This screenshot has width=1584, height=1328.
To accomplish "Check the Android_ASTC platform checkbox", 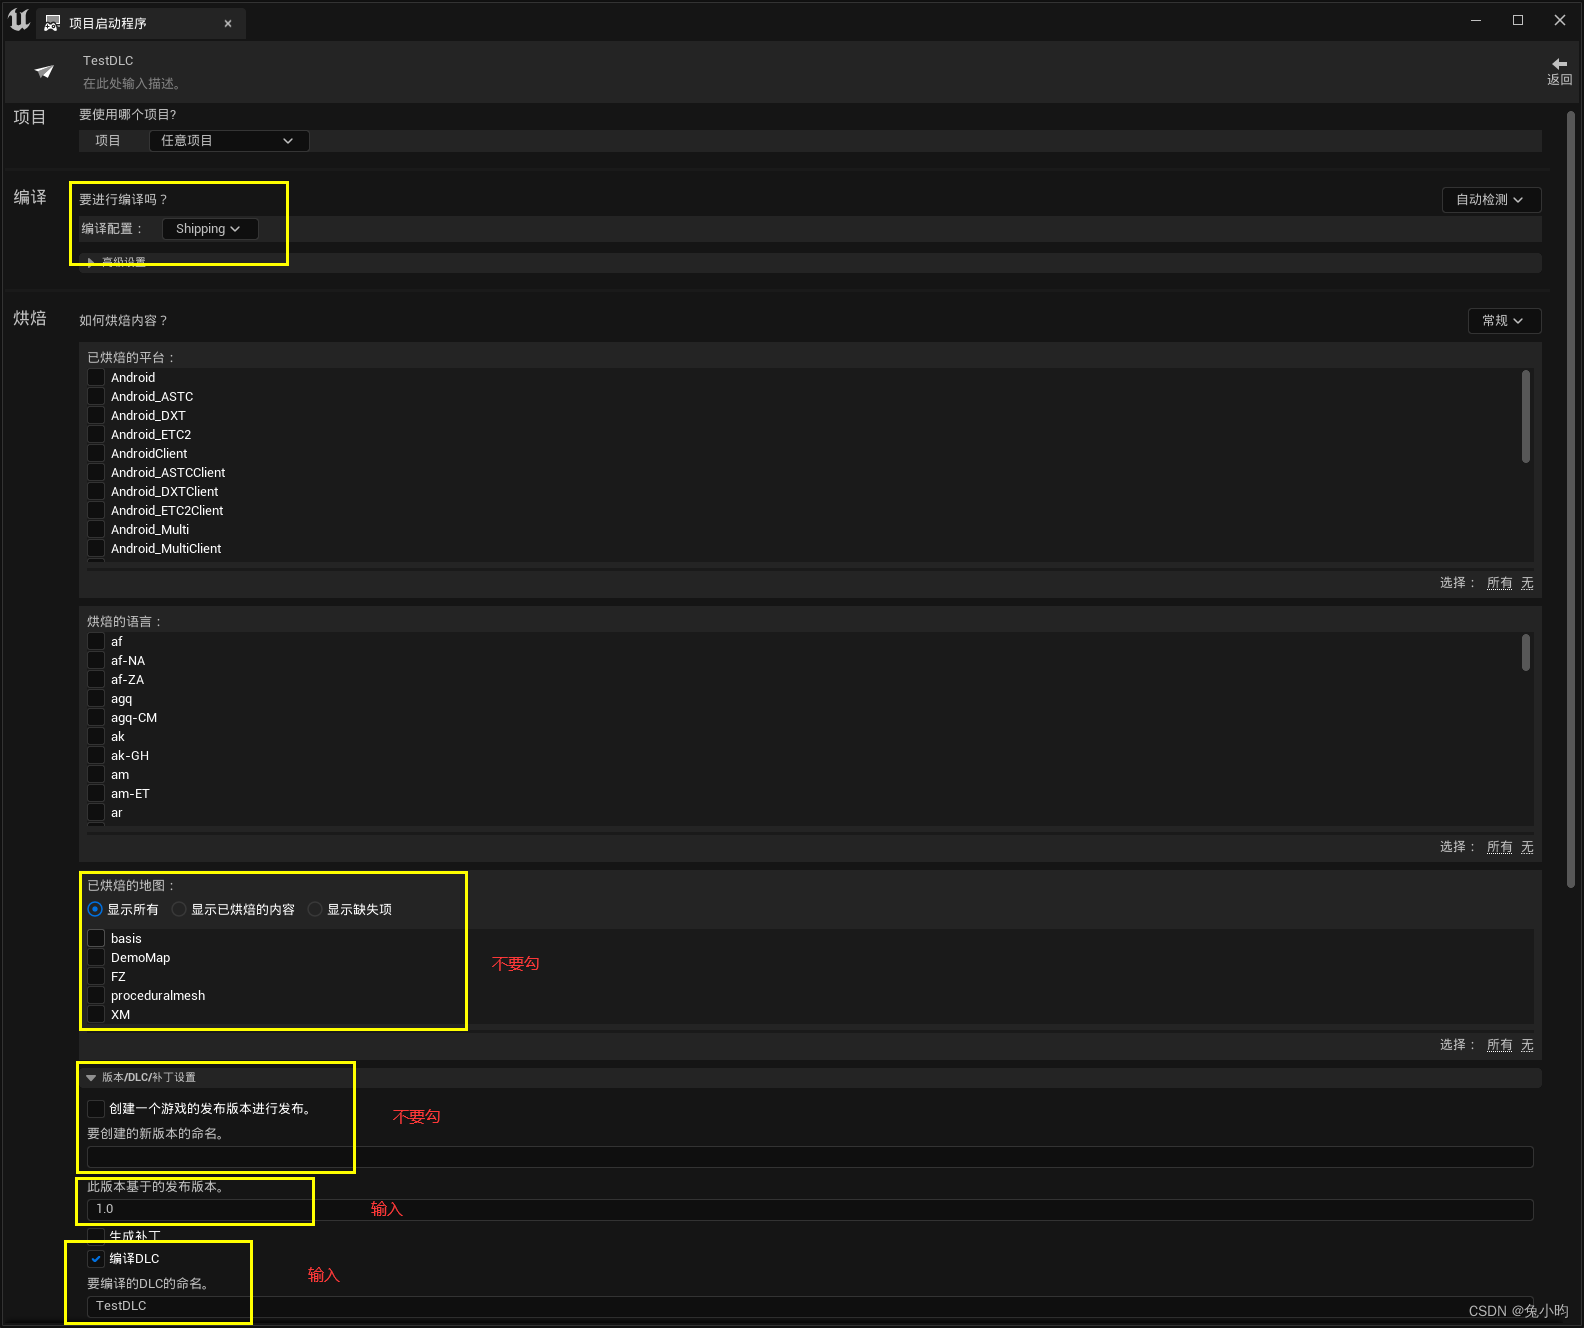I will [x=96, y=396].
